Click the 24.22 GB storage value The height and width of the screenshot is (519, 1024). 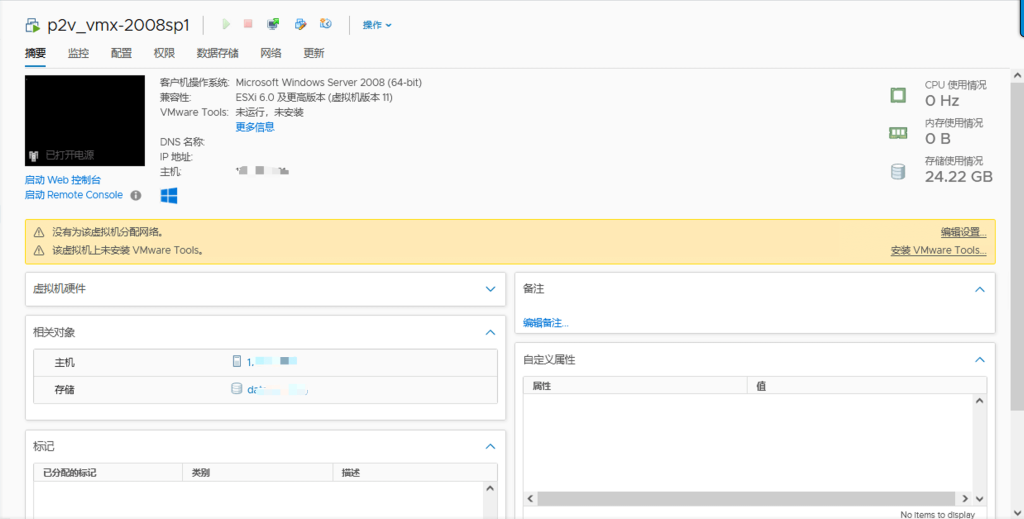pos(959,176)
